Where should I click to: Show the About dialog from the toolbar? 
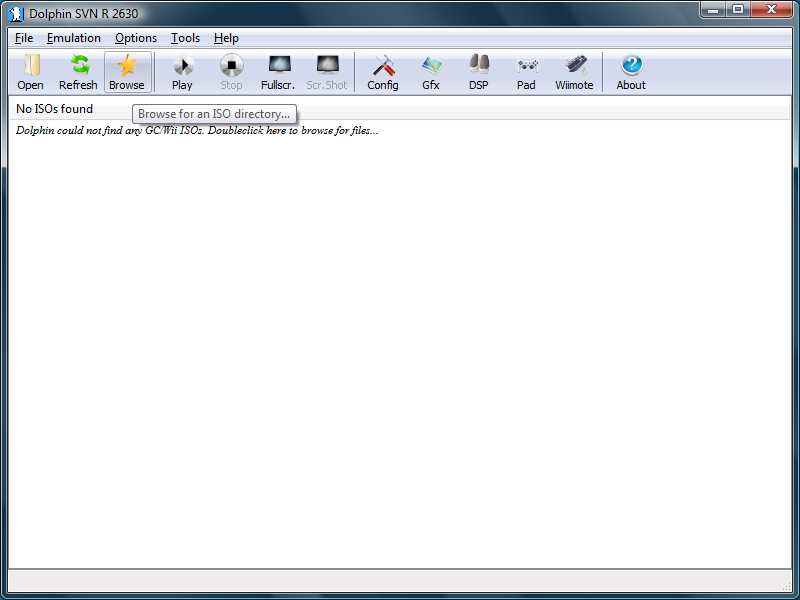[631, 72]
